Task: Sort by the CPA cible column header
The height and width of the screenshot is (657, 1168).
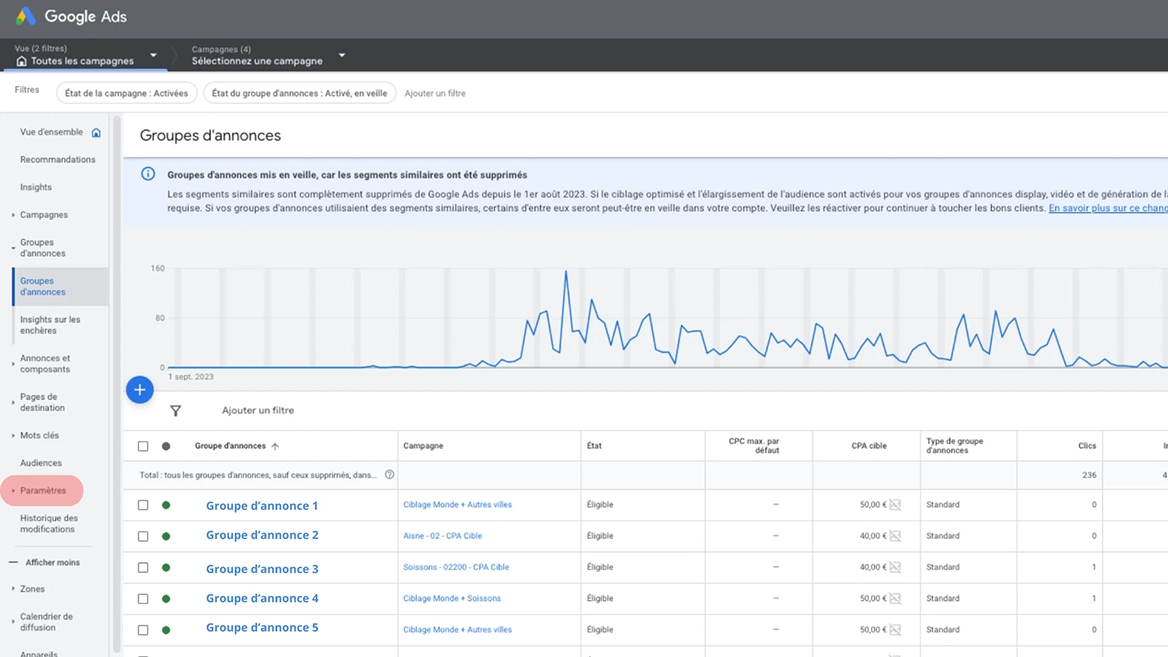Action: coord(869,445)
